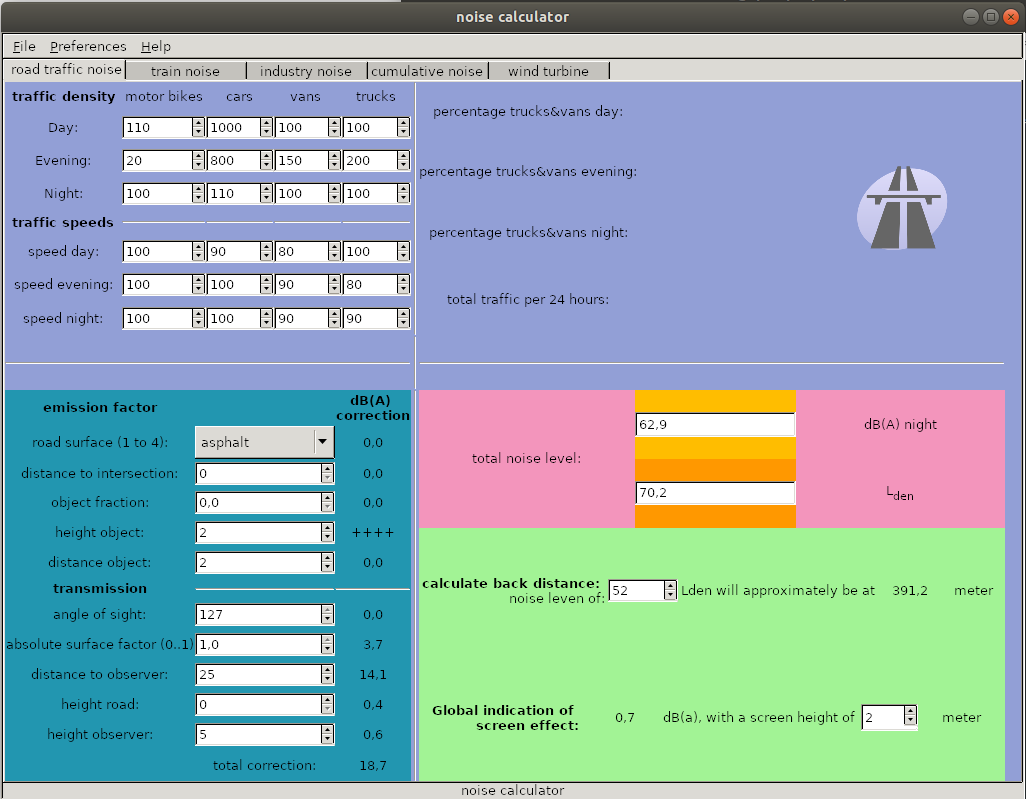
Task: Select the wind turbine tab
Action: [548, 71]
